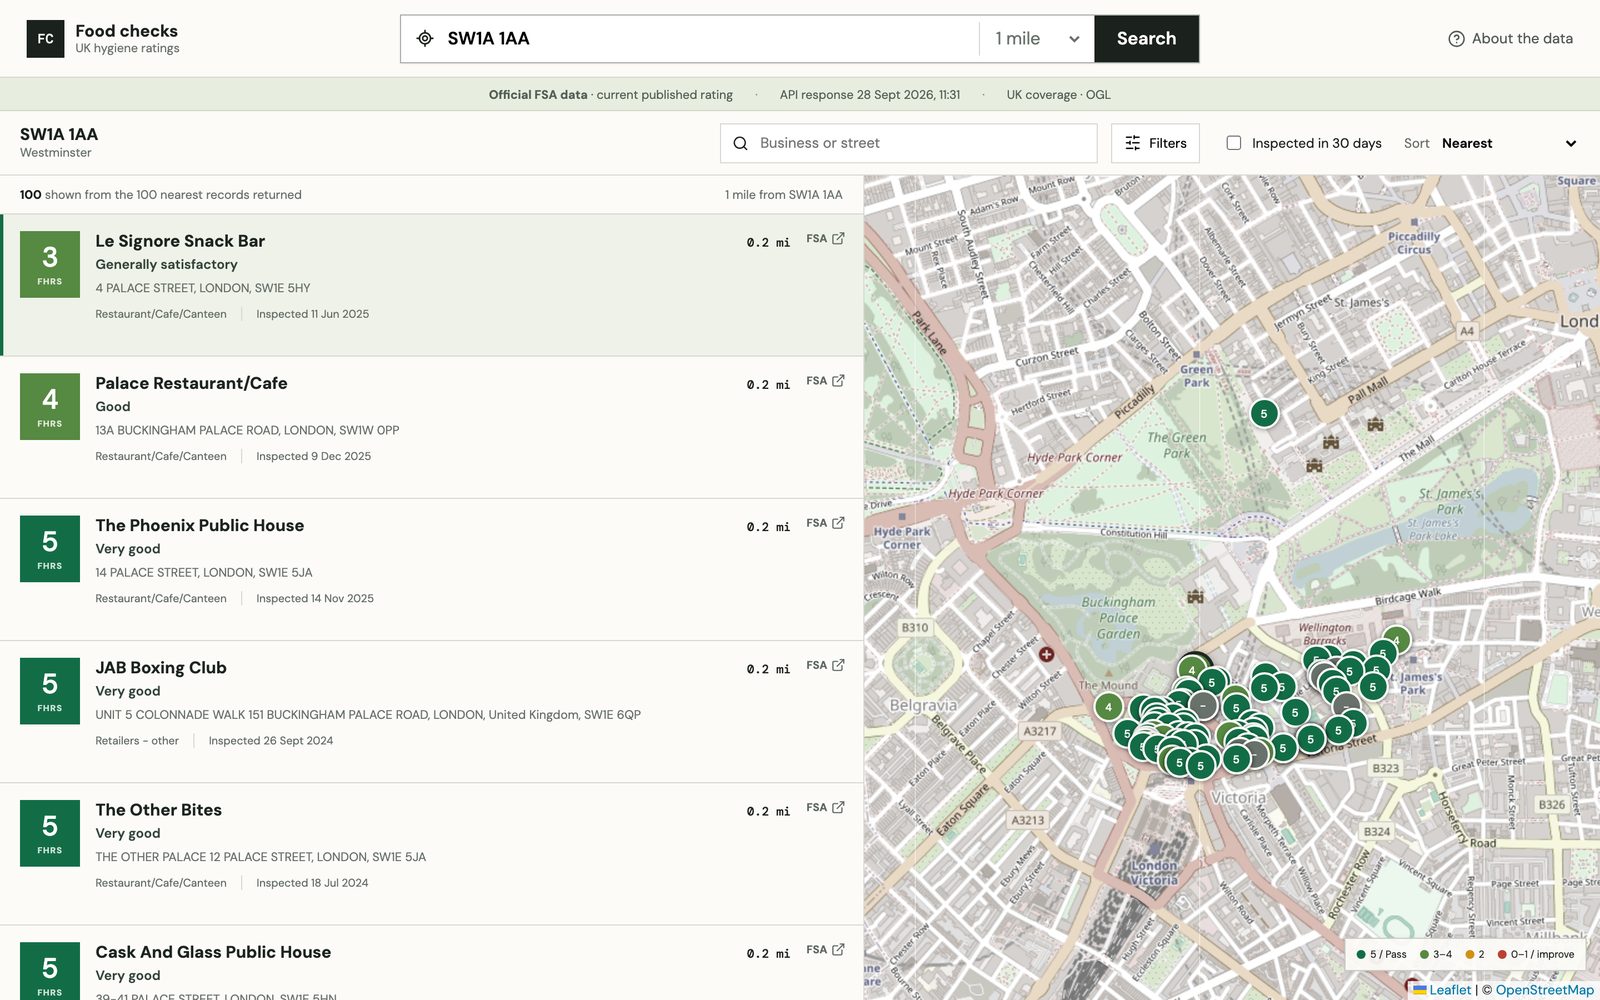Select The Other Bites result

coord(432,853)
